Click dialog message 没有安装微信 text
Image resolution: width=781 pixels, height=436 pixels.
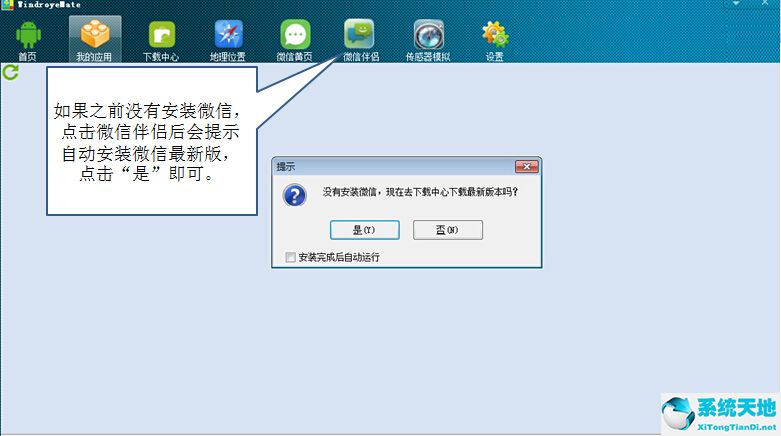click(x=420, y=192)
